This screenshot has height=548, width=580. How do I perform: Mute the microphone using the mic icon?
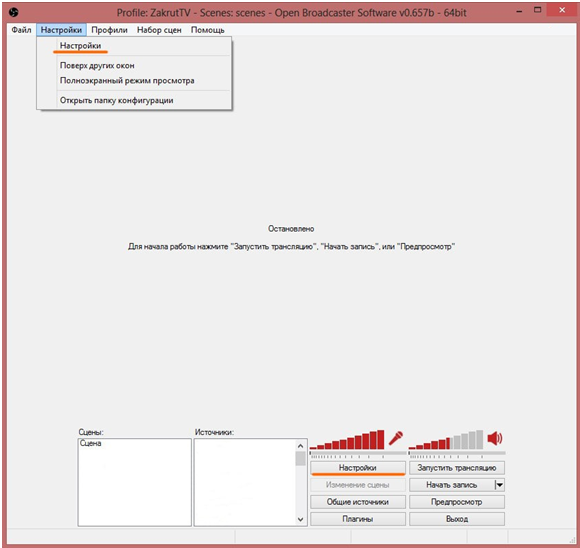(x=395, y=438)
